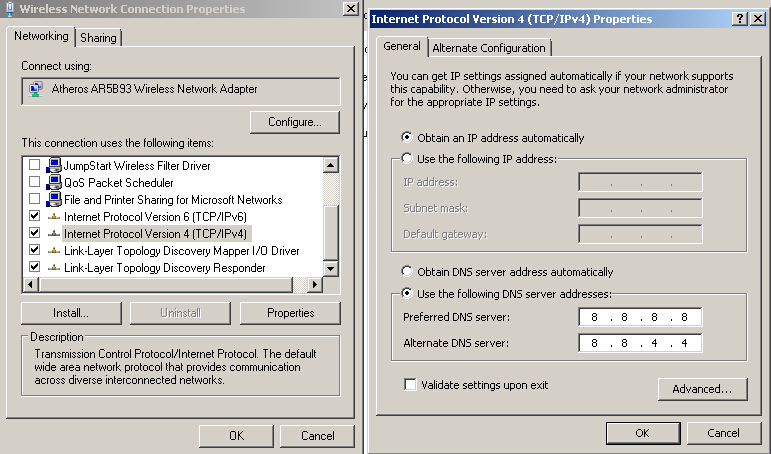
Task: Enable Validate settings upon exit
Action: tap(410, 385)
